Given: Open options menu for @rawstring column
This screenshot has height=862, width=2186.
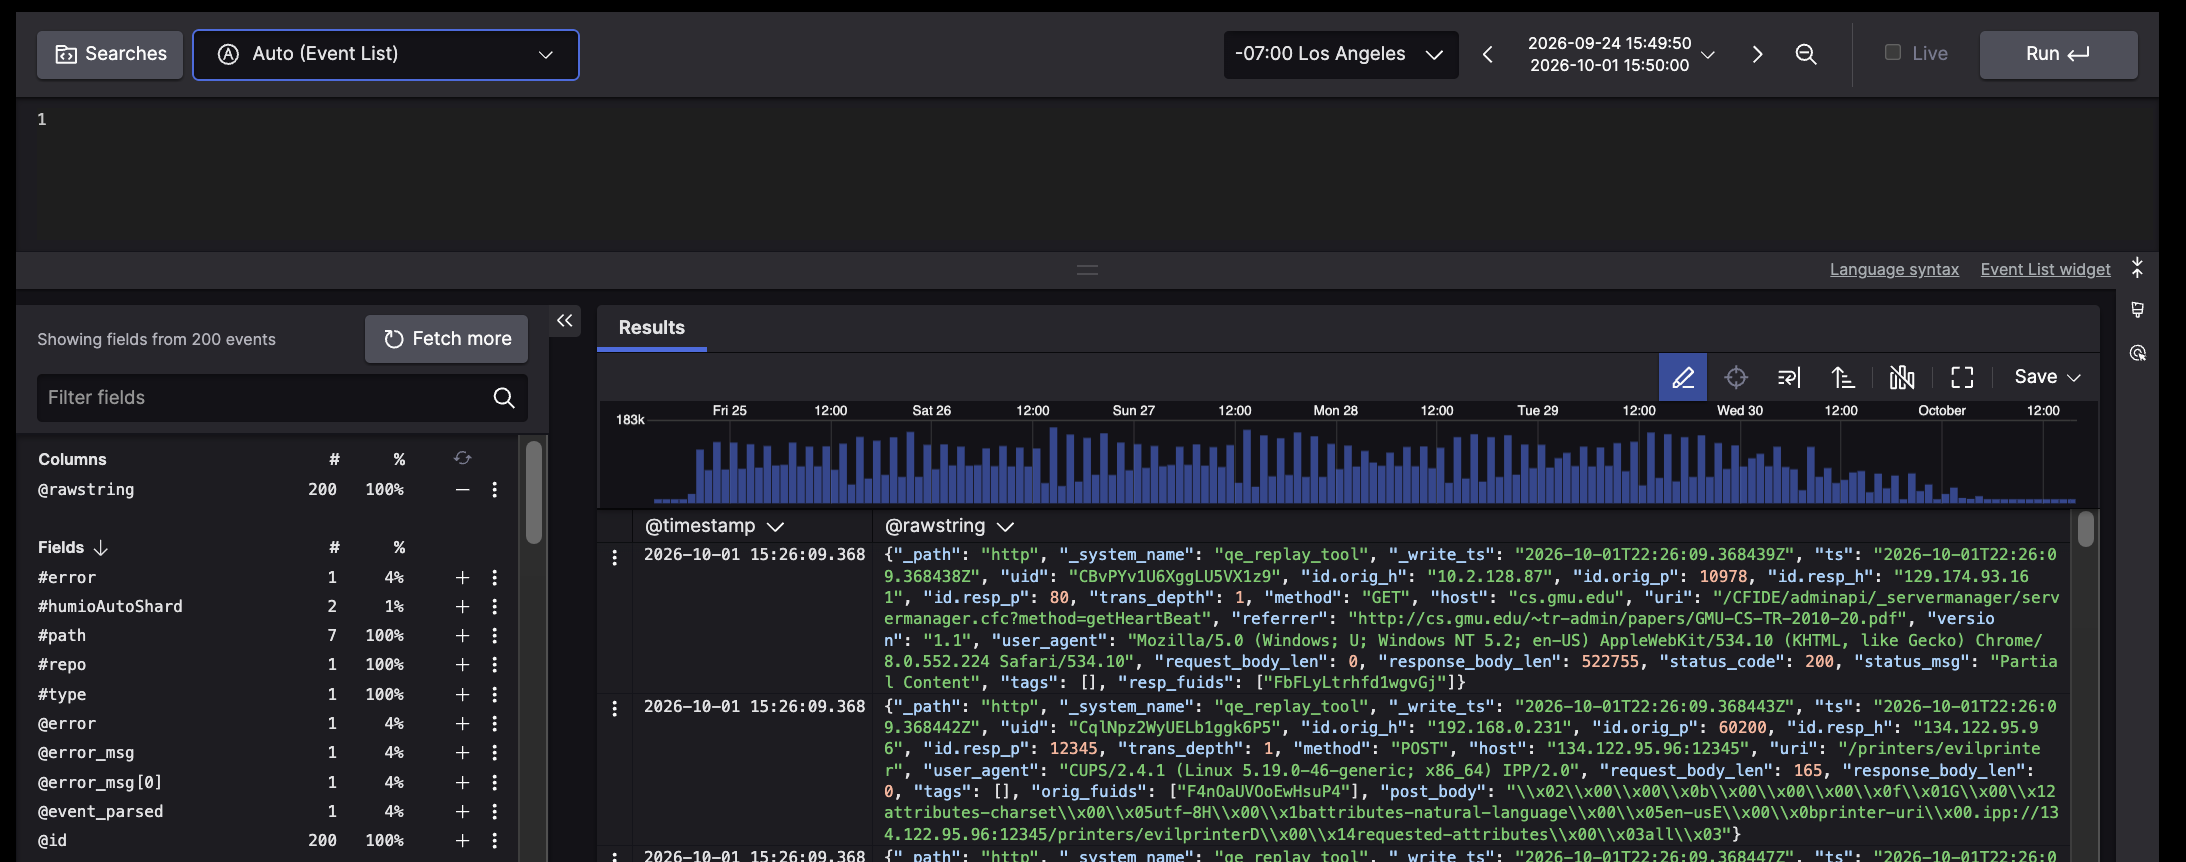Looking at the screenshot, I should click(x=494, y=489).
